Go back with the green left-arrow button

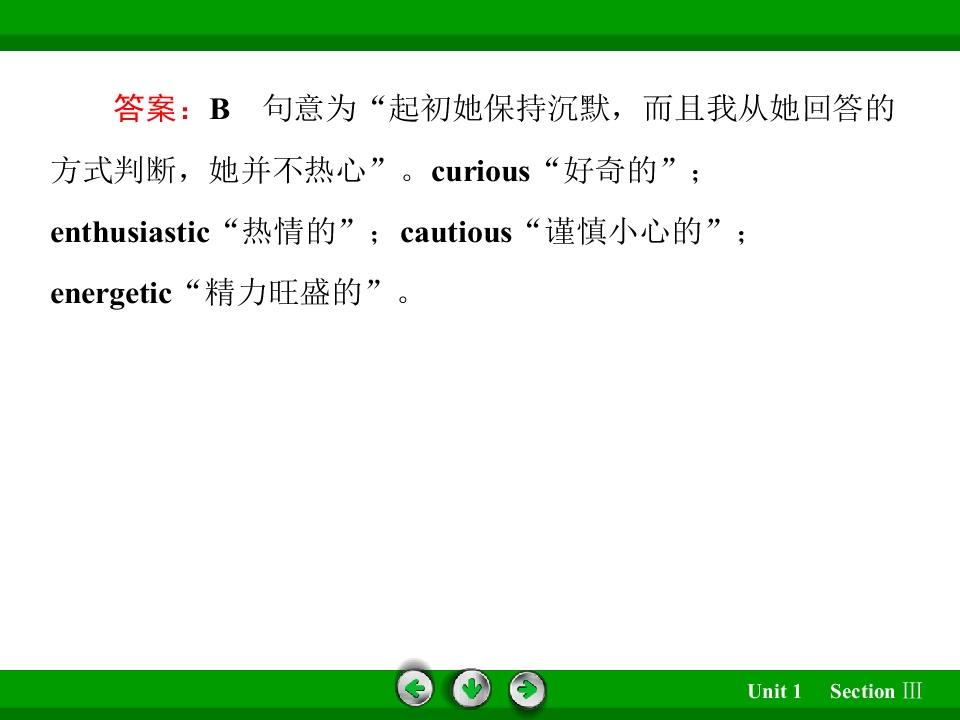[415, 689]
